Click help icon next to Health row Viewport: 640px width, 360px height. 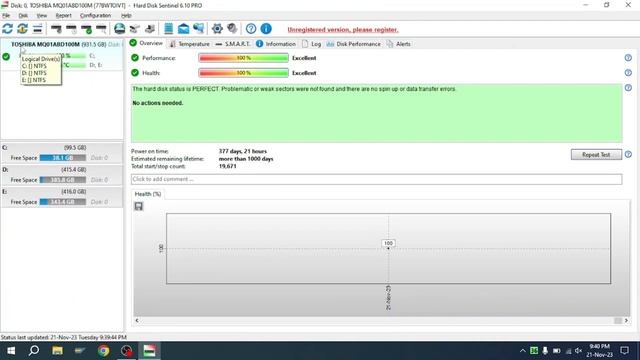click(x=628, y=73)
